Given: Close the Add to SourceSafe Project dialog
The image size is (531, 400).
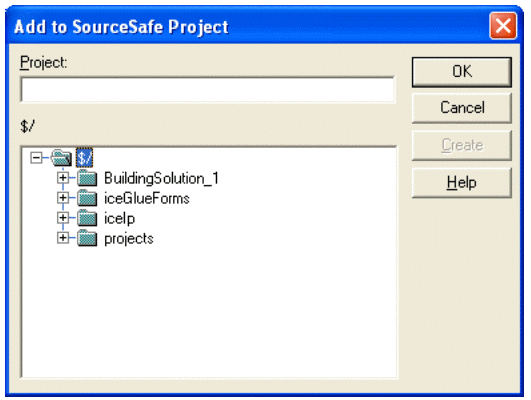Looking at the screenshot, I should coord(503,26).
